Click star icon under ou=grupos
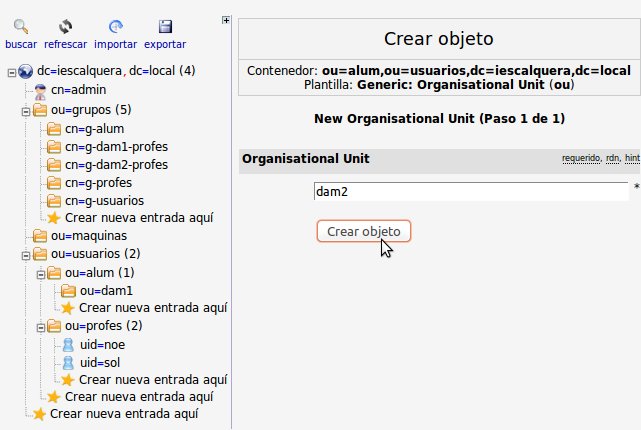The height and width of the screenshot is (430, 641). pyautogui.click(x=54, y=218)
